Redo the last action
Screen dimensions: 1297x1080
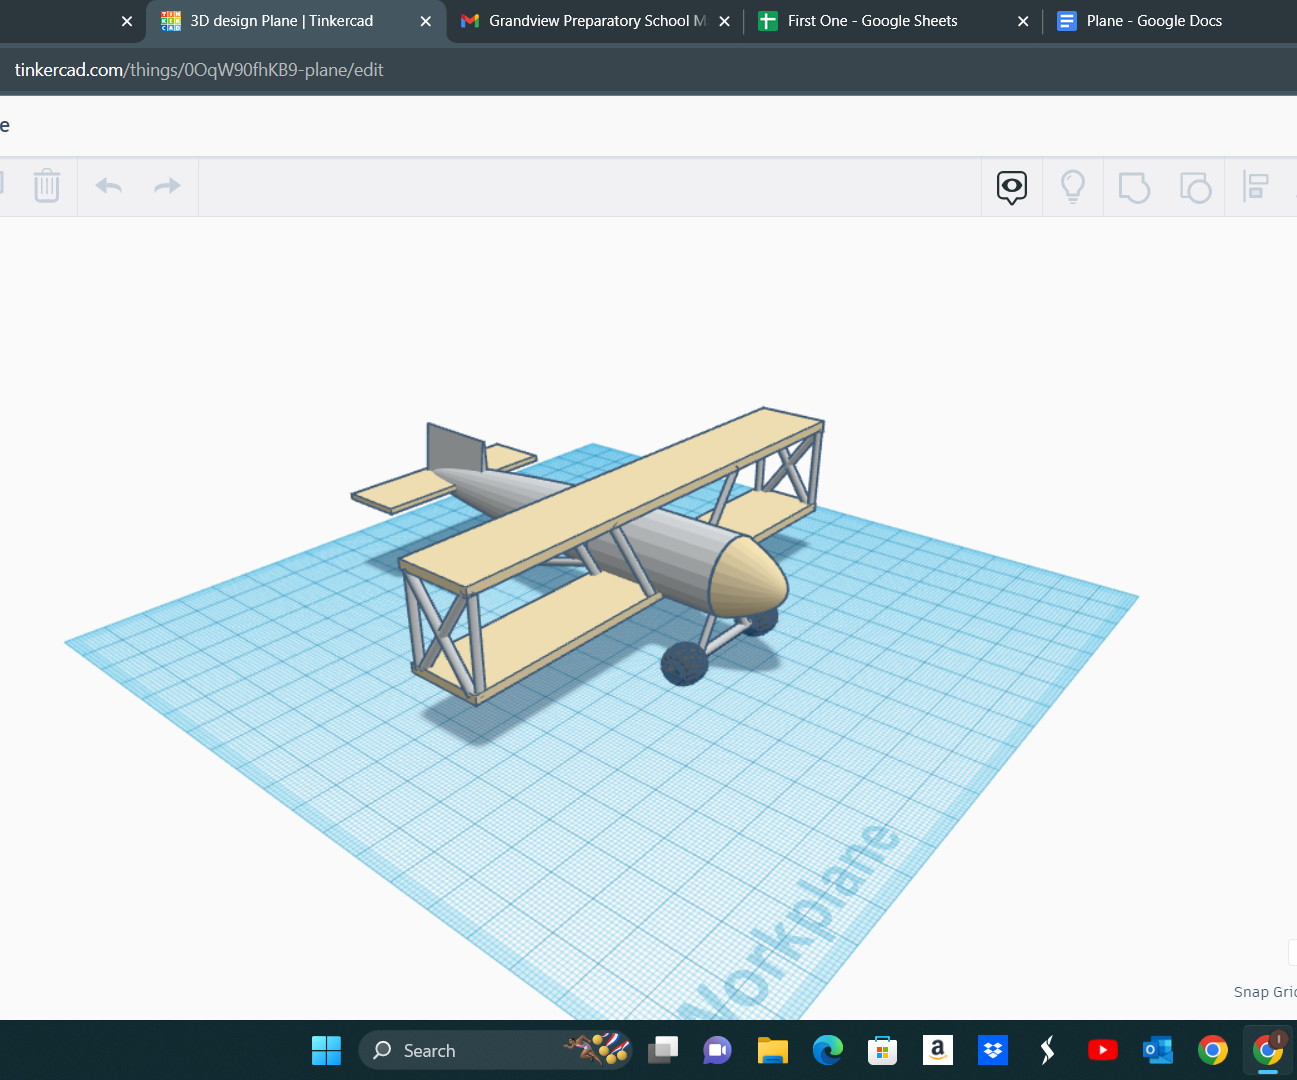pyautogui.click(x=165, y=186)
